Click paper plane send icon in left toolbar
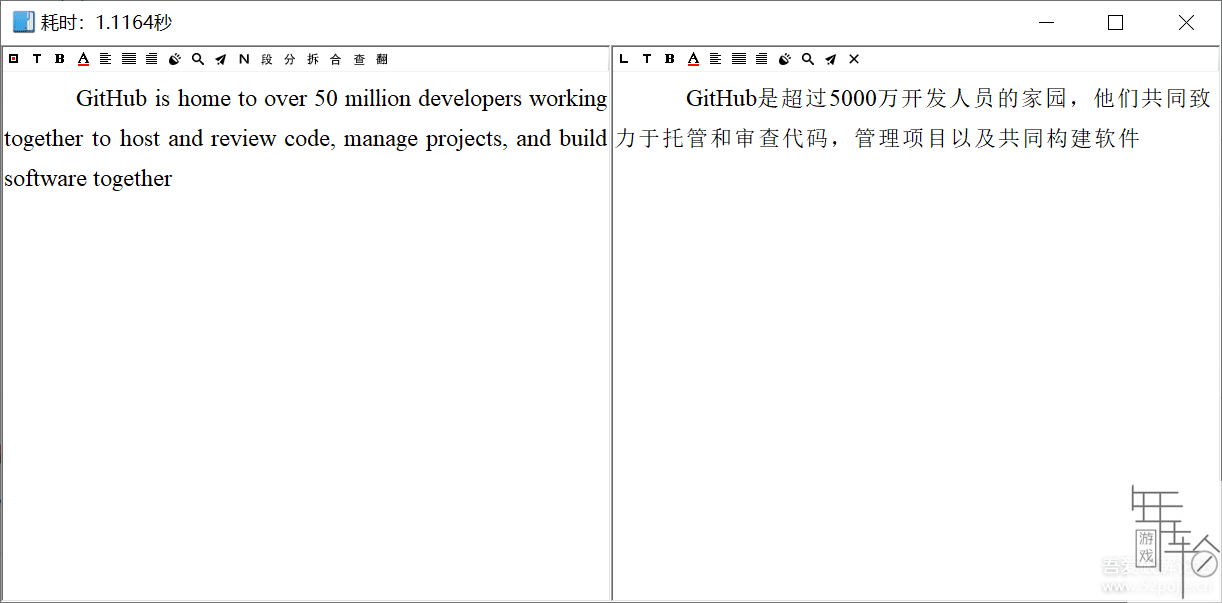This screenshot has width=1222, height=603. coord(221,59)
